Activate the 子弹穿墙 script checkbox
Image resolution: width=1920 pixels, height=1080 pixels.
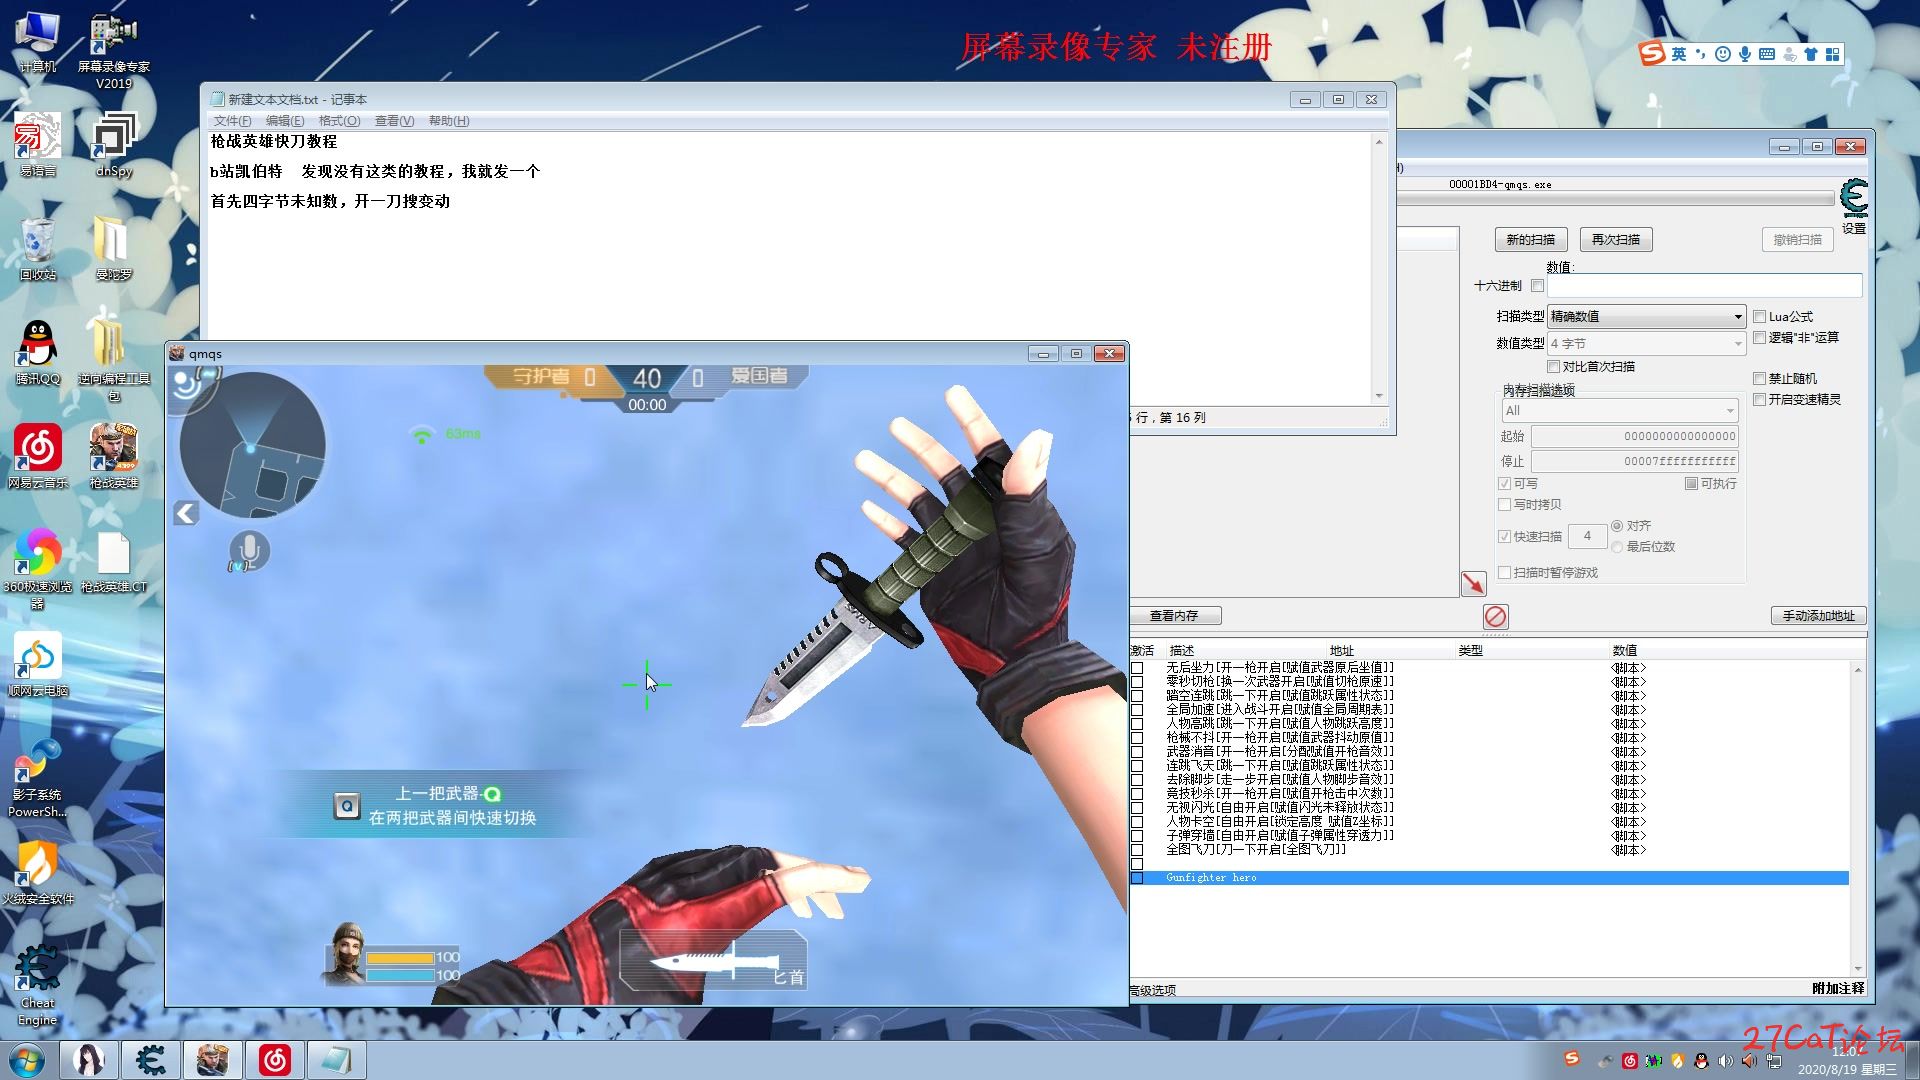pyautogui.click(x=1137, y=836)
